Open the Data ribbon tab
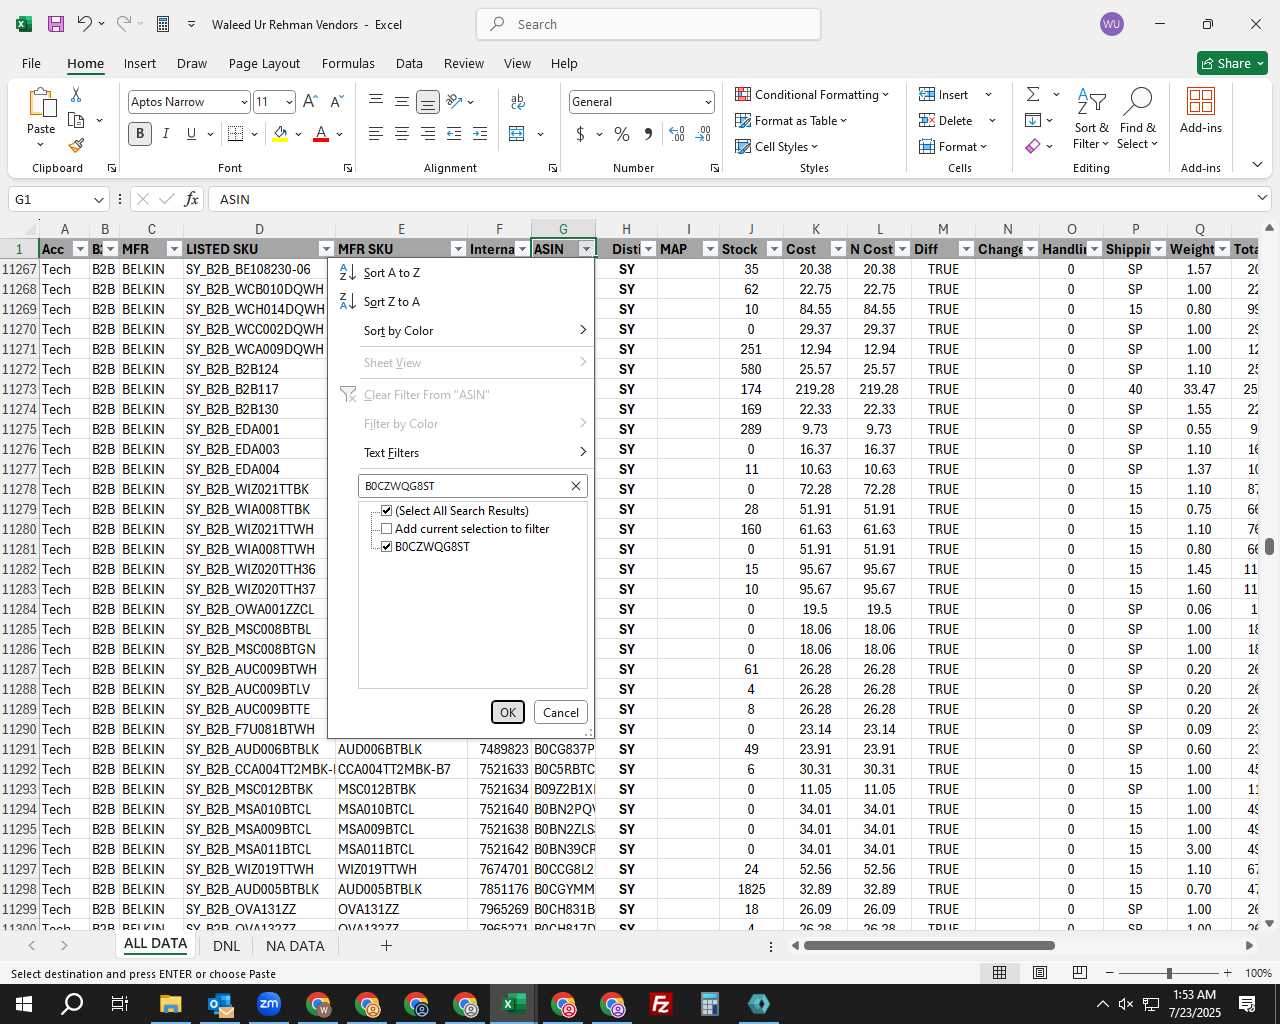The width and height of the screenshot is (1280, 1024). (409, 63)
